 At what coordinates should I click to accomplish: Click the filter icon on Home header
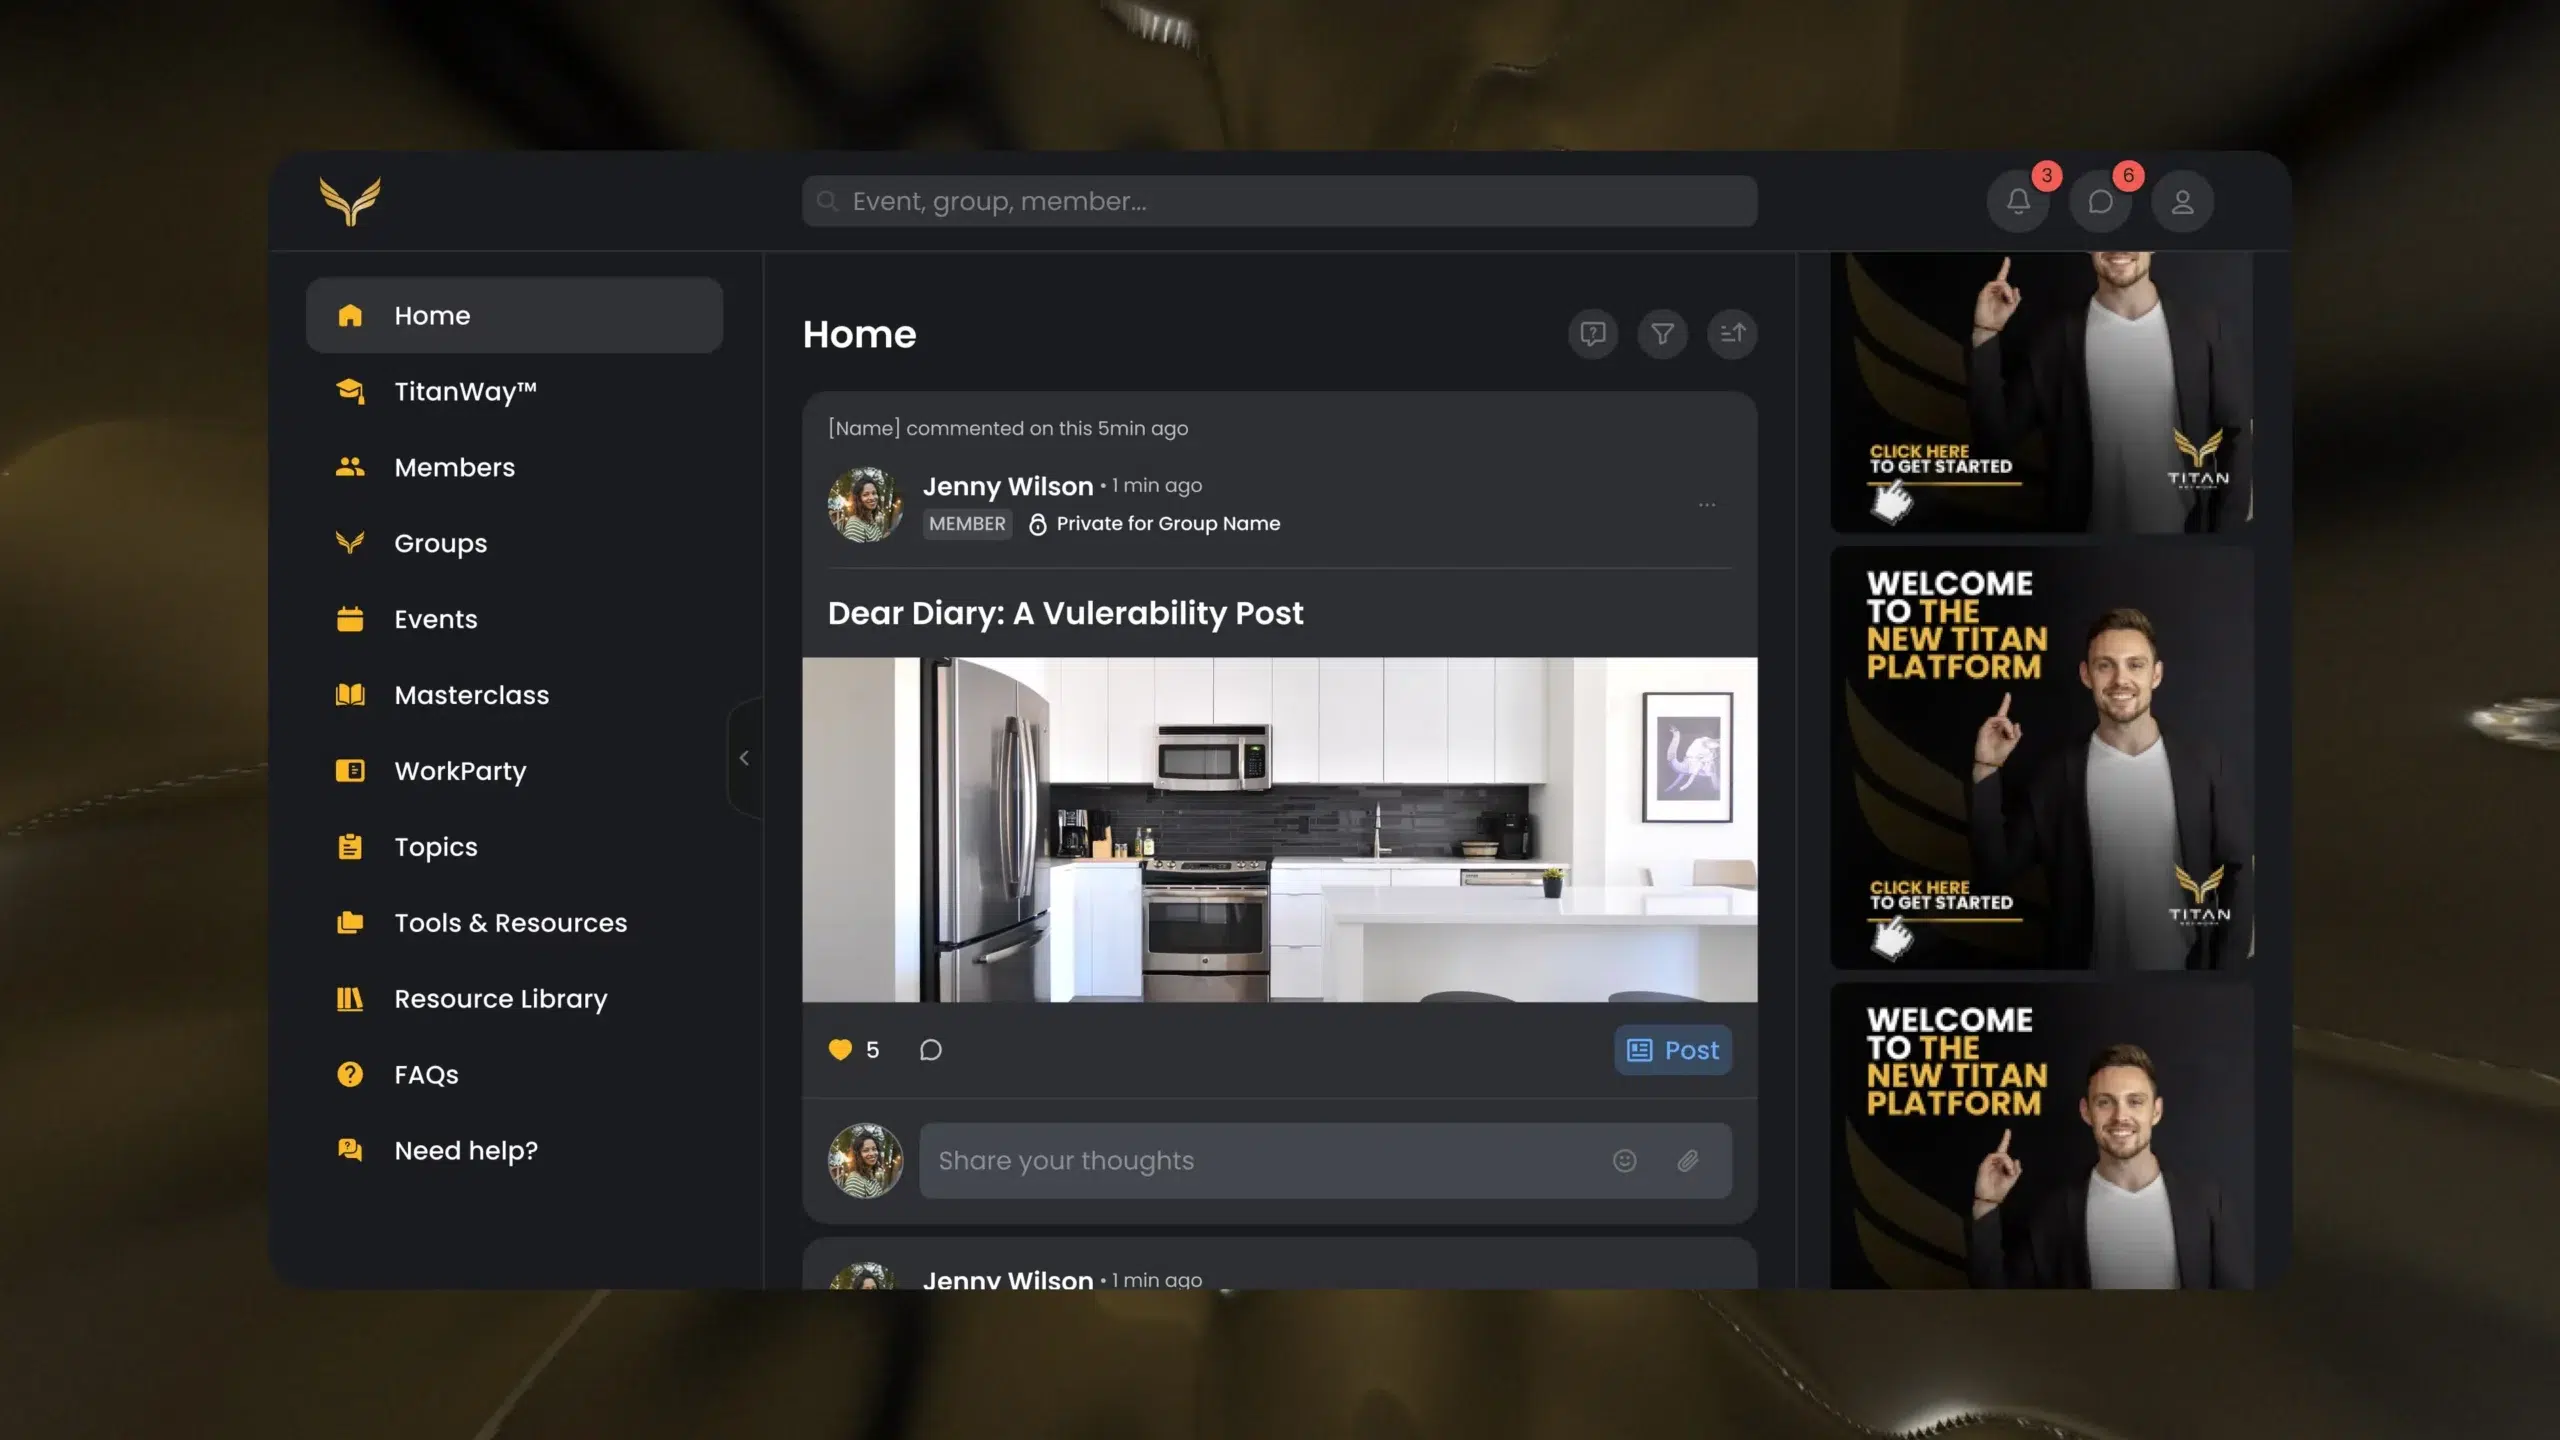pos(1662,334)
